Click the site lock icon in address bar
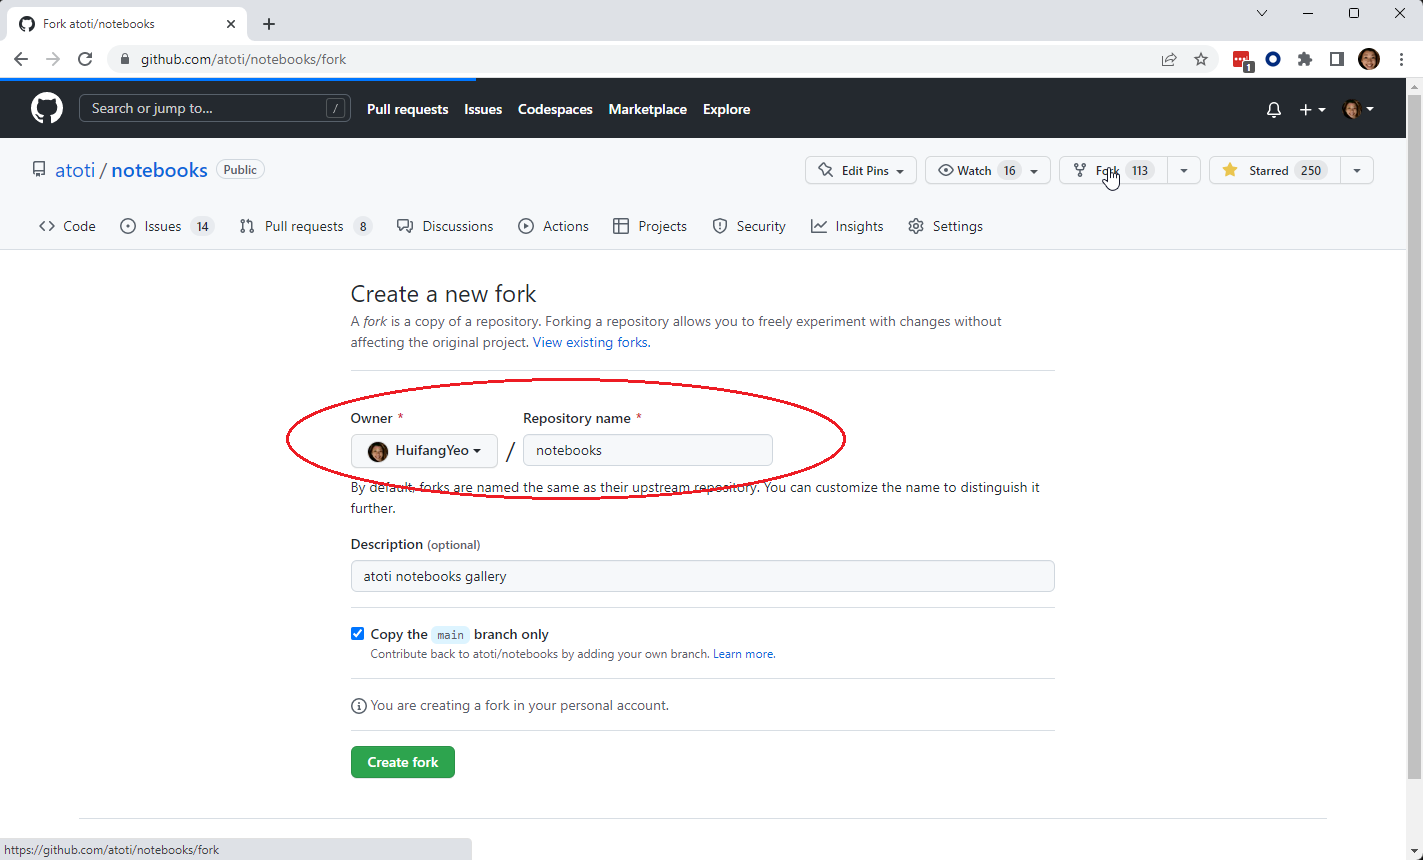 (x=125, y=59)
